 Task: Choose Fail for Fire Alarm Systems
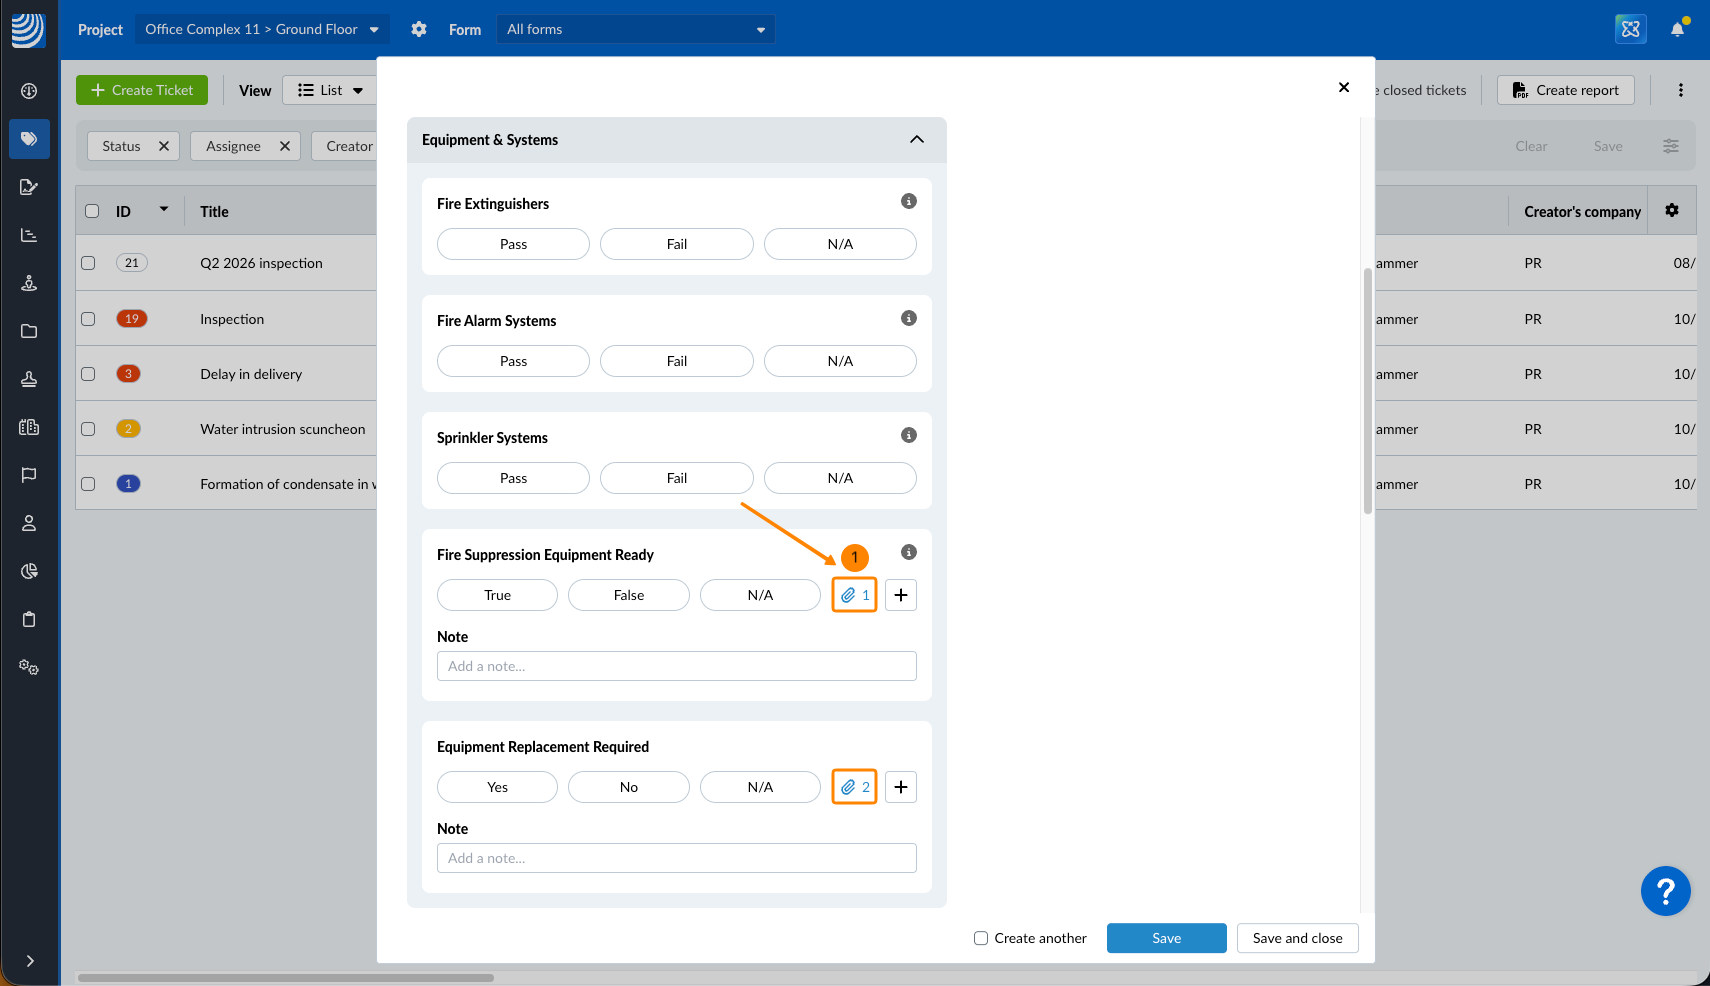[x=676, y=361]
